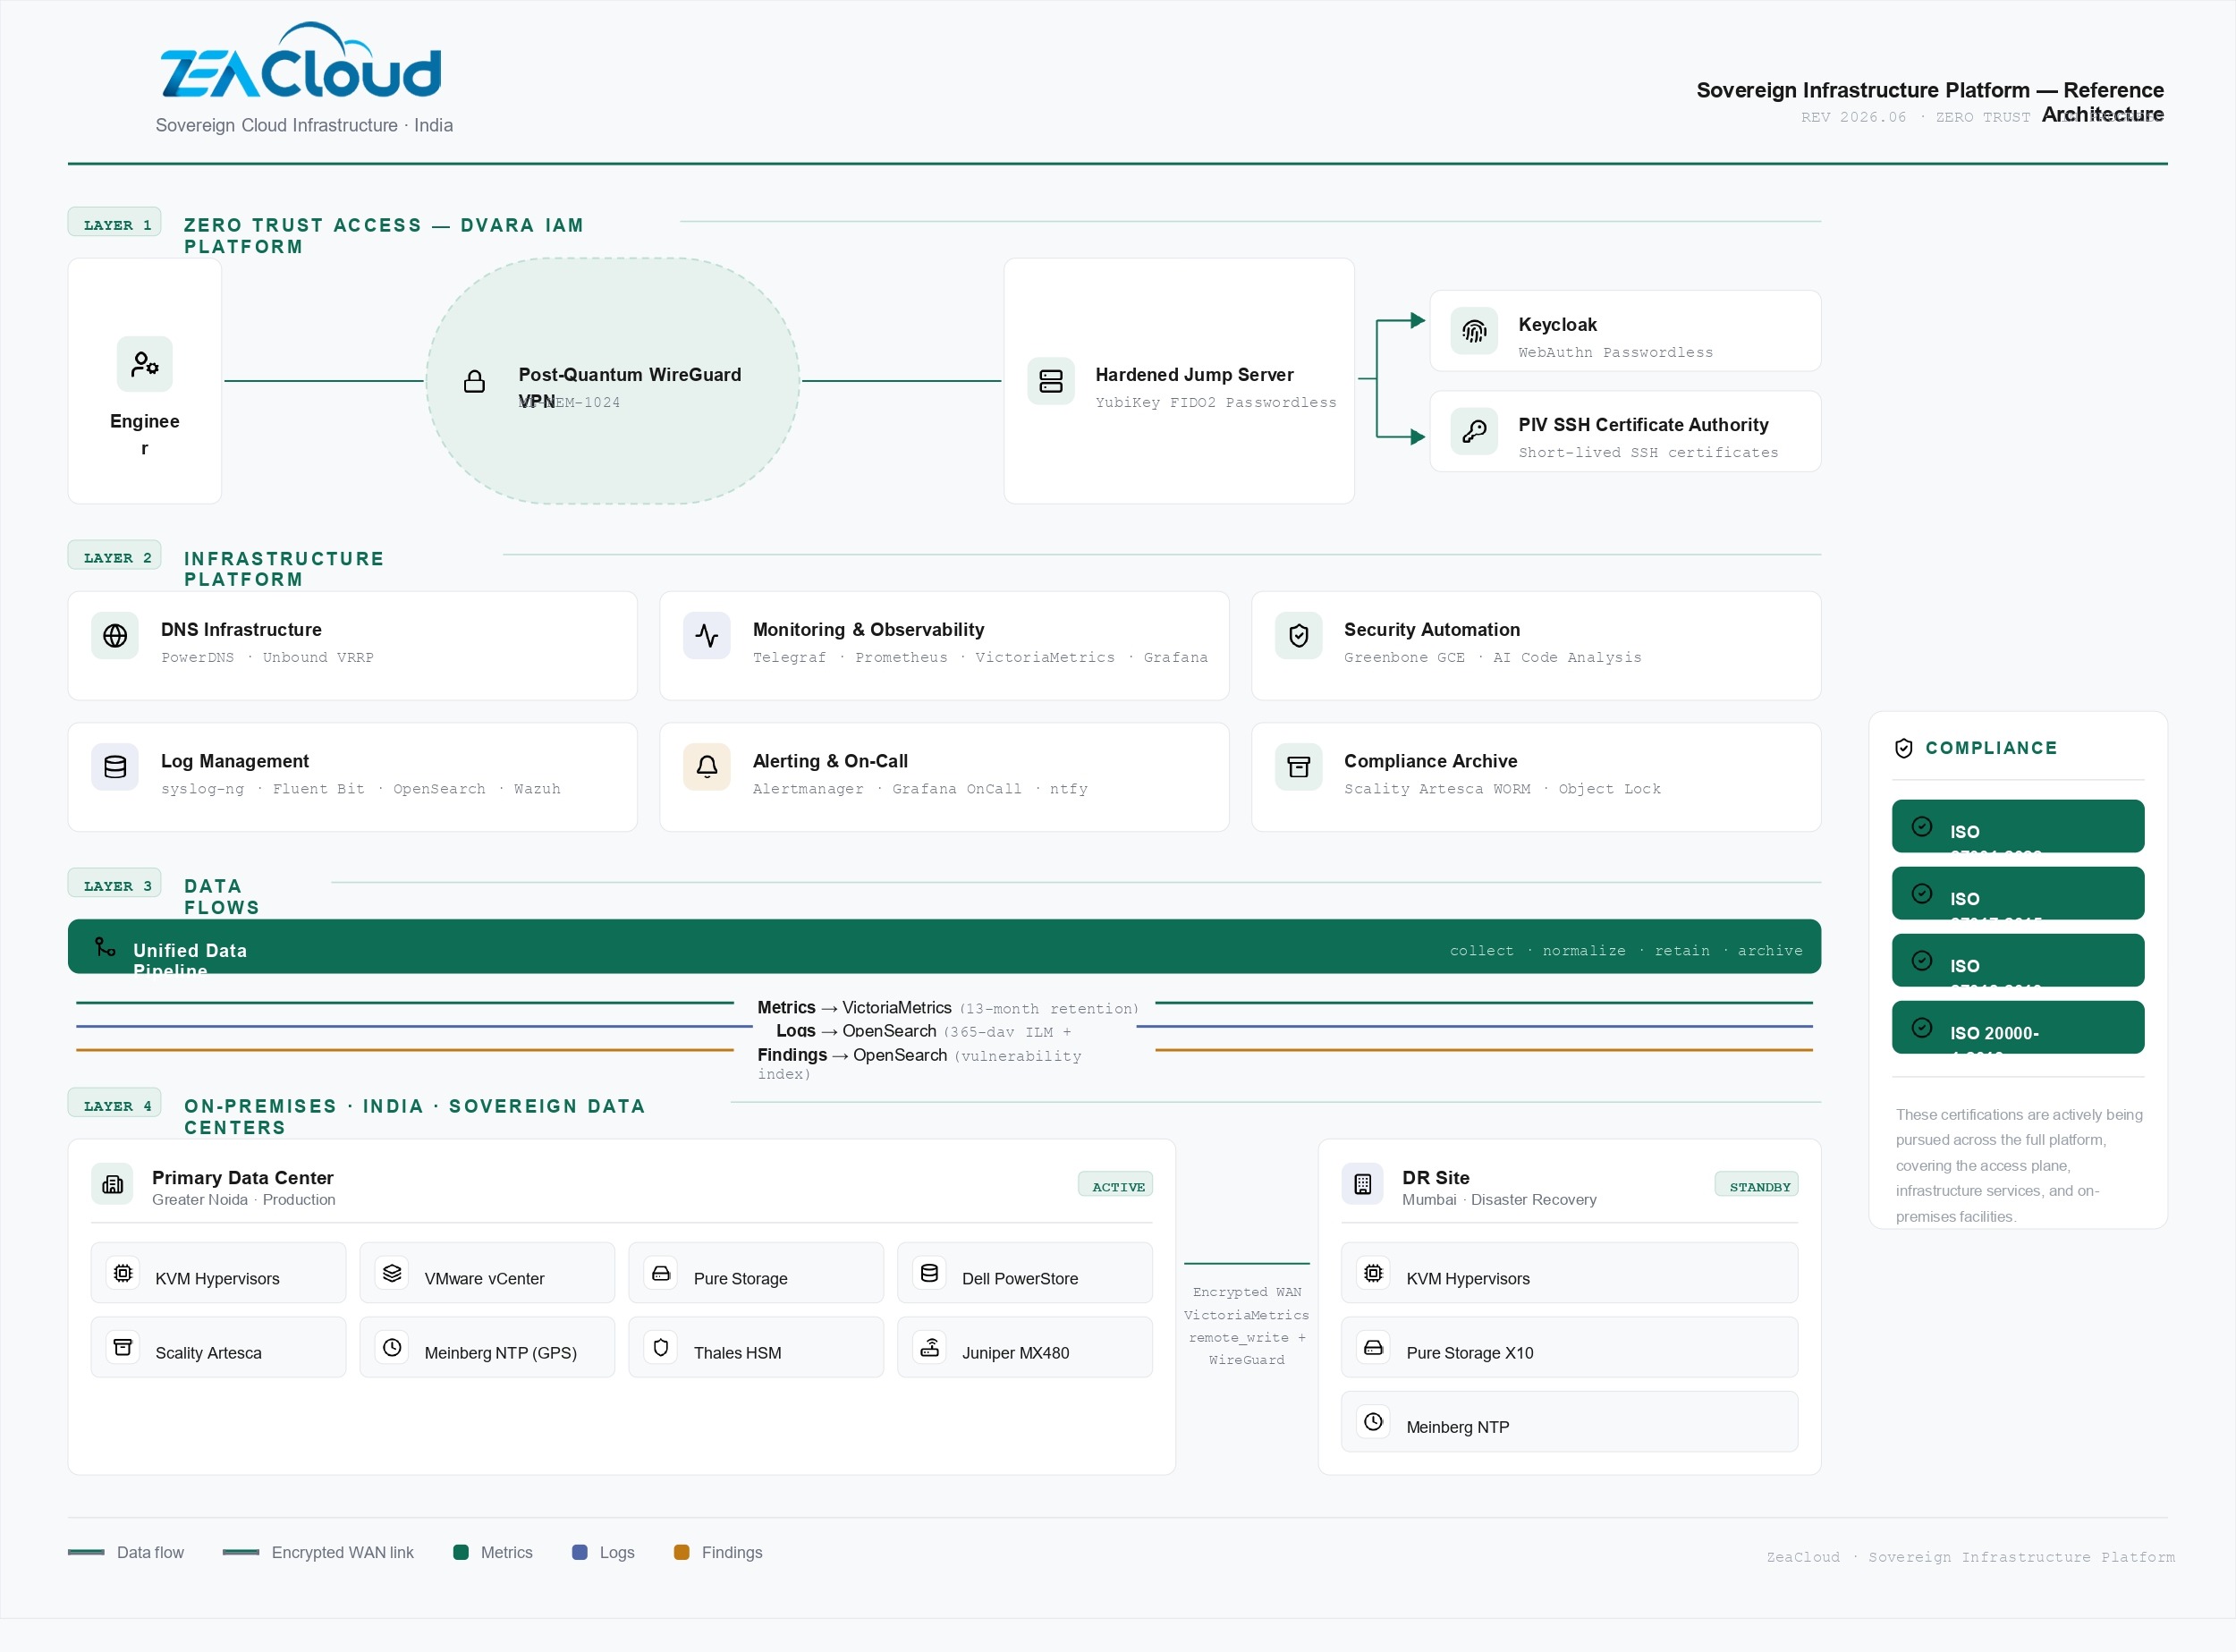
Task: Click the first ISO compliance check icon
Action: click(x=1922, y=826)
